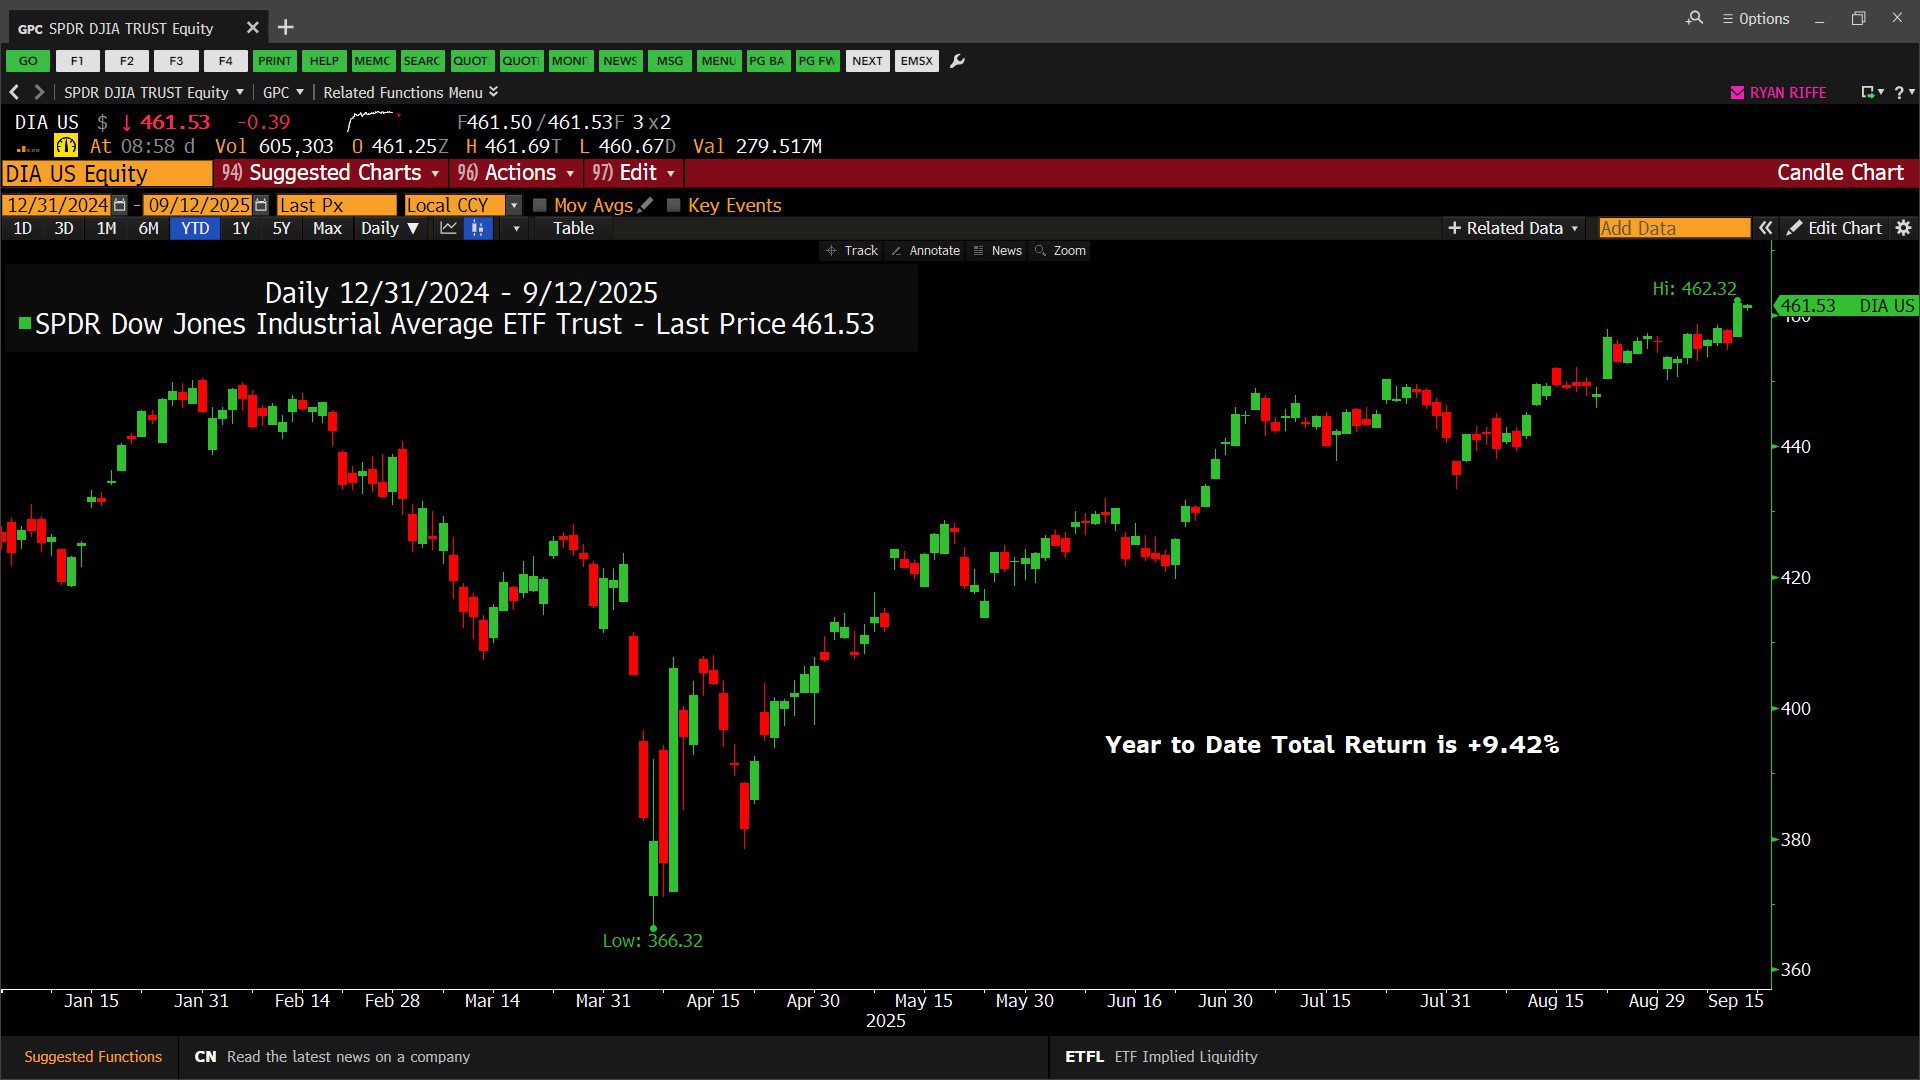Activate the Track crosshair toggle

(852, 251)
